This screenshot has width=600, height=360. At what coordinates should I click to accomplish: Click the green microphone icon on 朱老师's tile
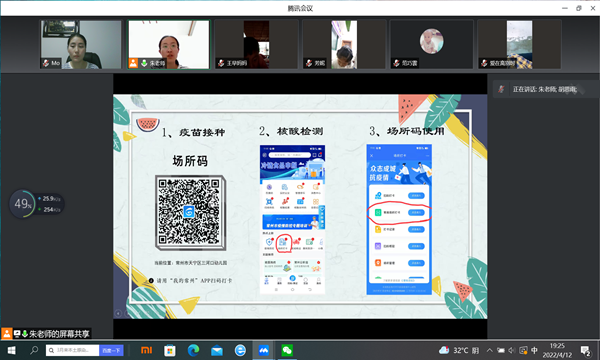pyautogui.click(x=144, y=63)
